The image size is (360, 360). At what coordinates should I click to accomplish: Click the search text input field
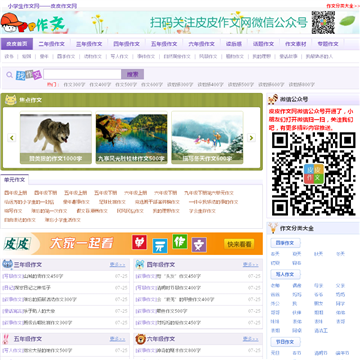[82, 74]
